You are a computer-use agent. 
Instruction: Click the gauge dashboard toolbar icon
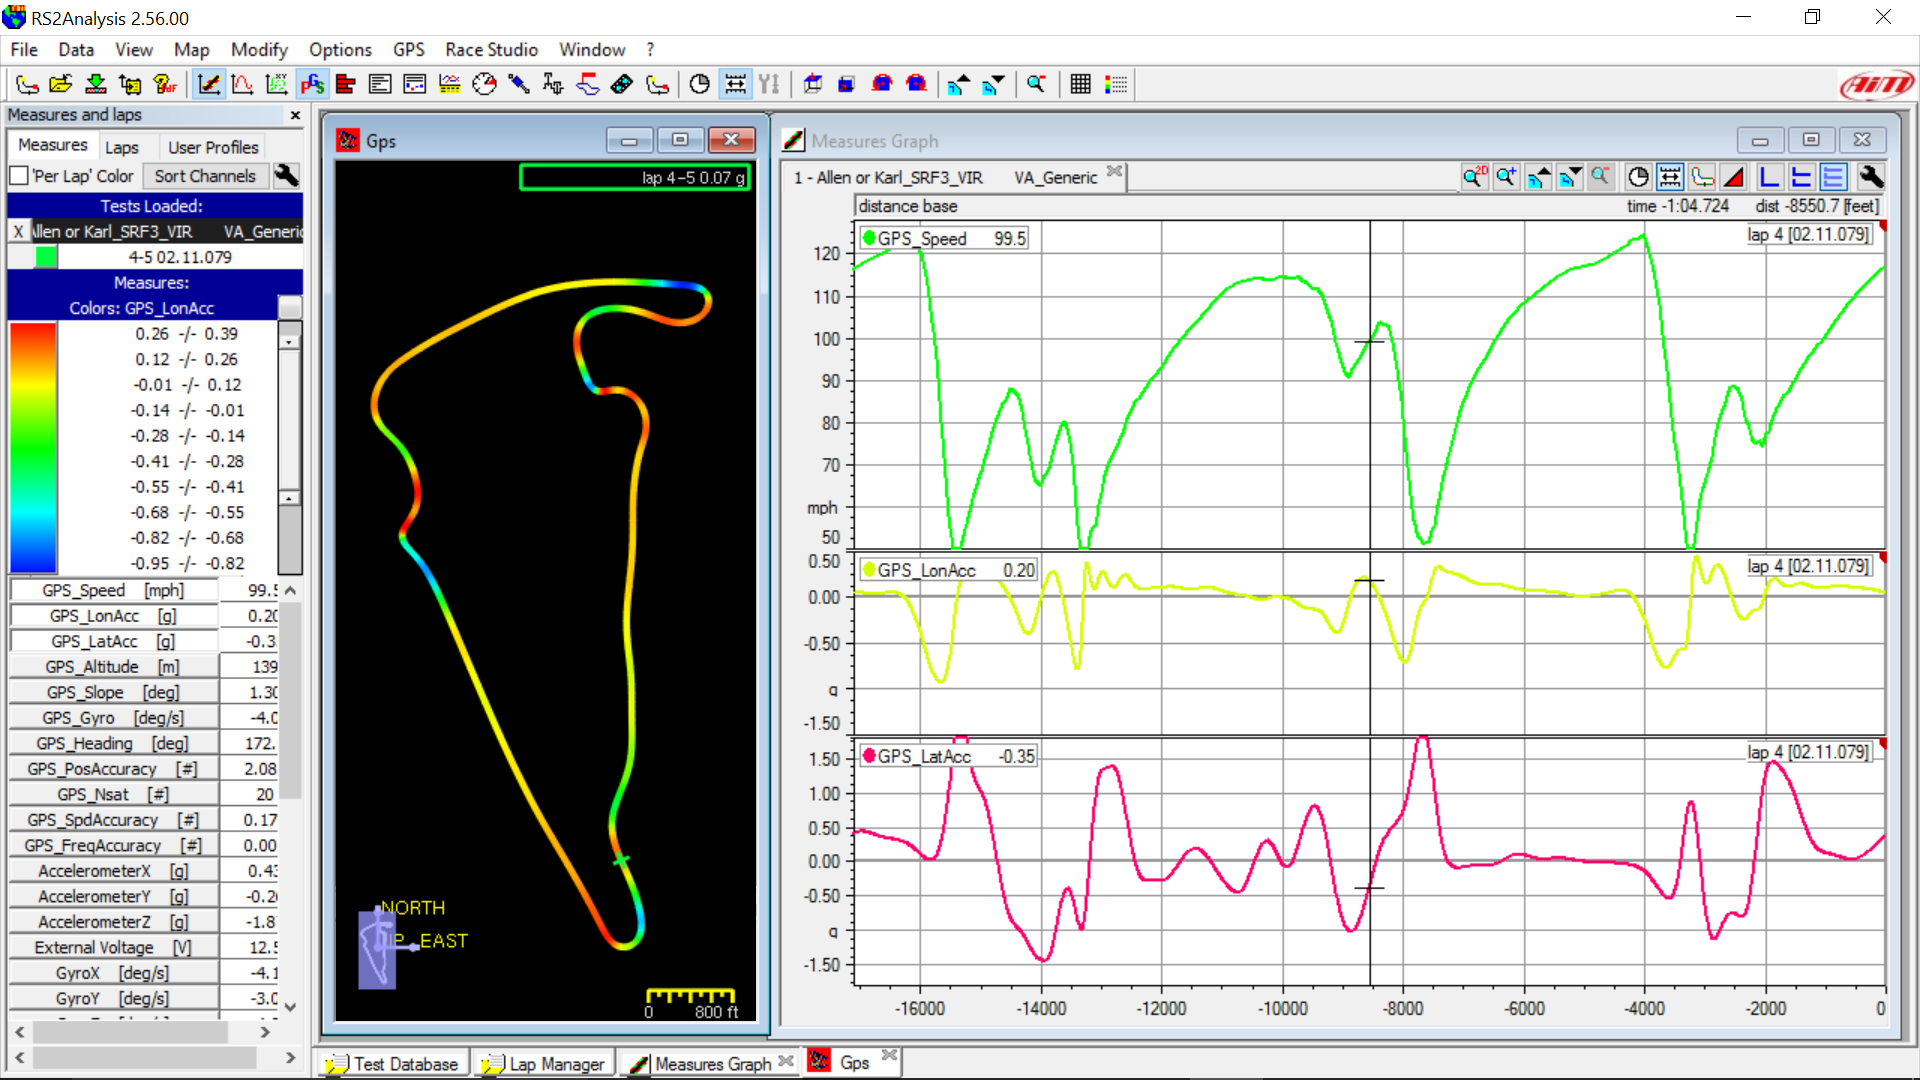point(484,85)
